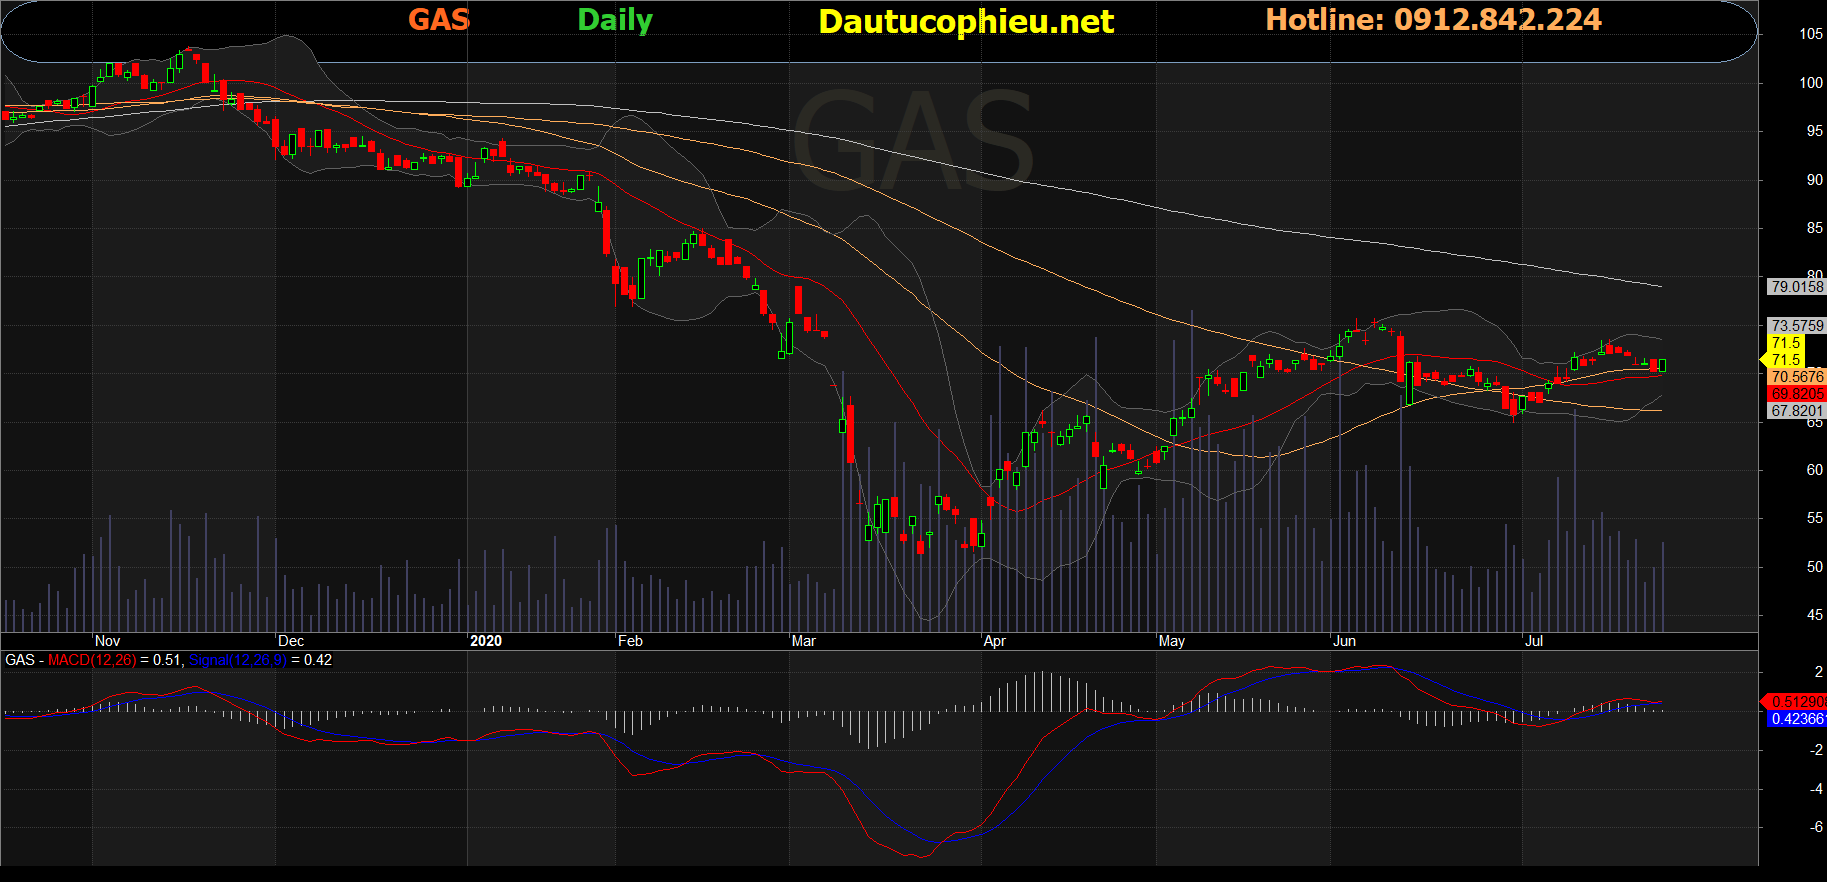1827x882 pixels.
Task: Click the Jul date axis marker
Action: [x=1534, y=641]
